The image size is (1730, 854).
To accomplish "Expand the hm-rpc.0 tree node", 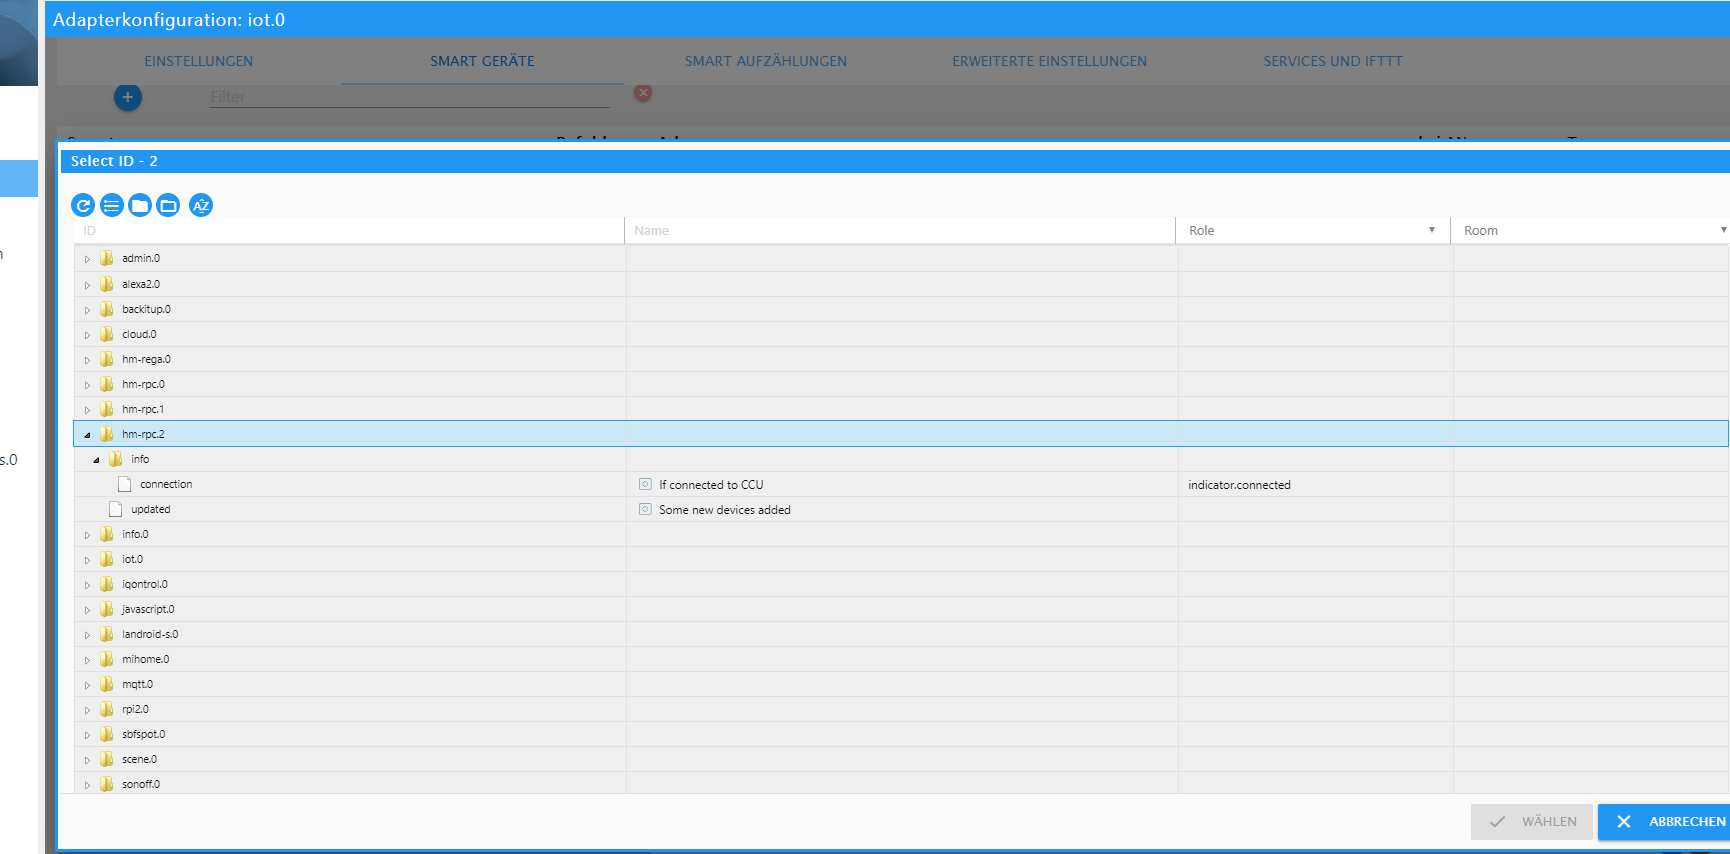I will pos(87,385).
